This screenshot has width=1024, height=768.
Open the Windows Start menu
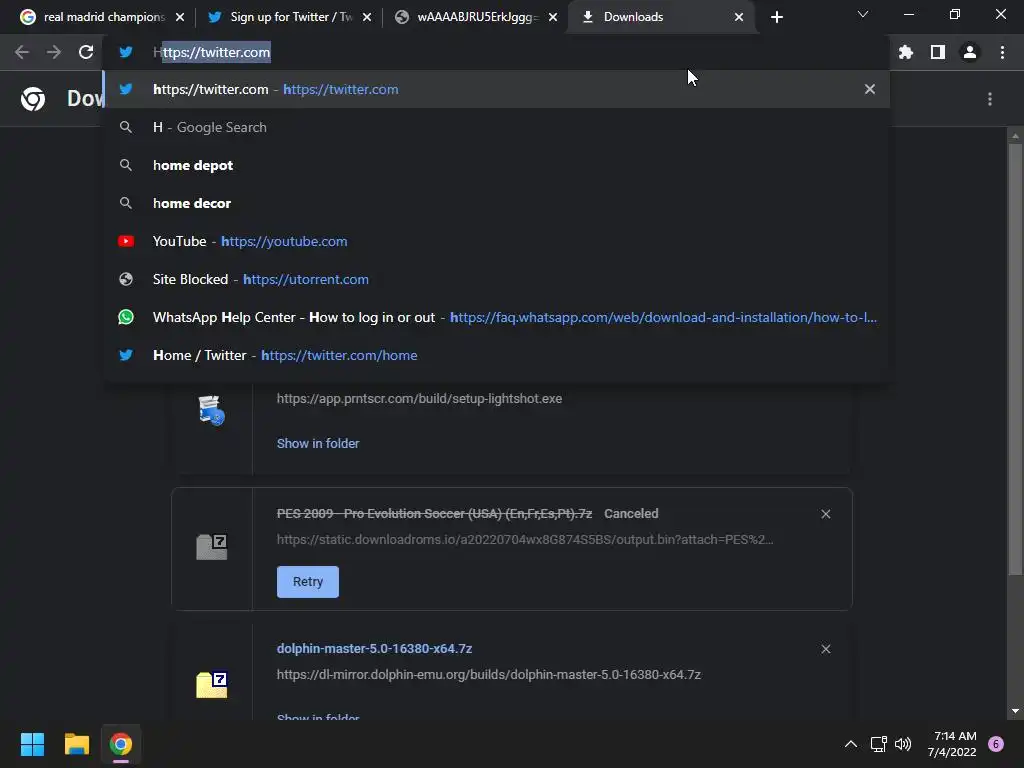[32, 744]
